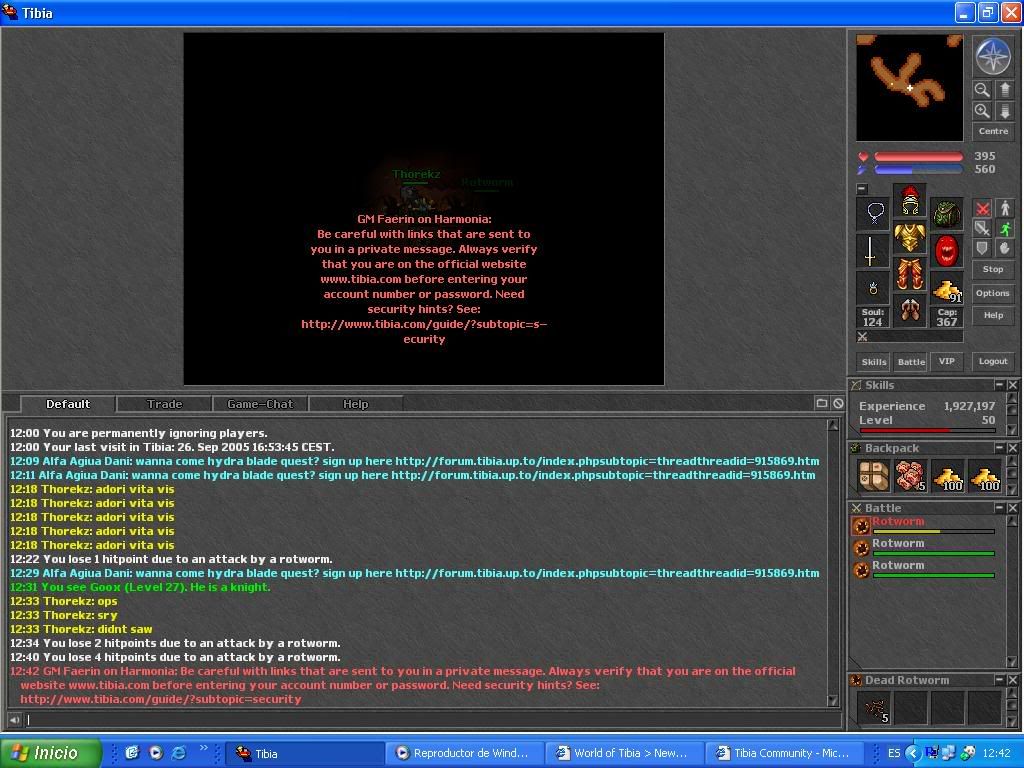The height and width of the screenshot is (768, 1024).
Task: Zoom out the minimap
Action: pos(982,89)
